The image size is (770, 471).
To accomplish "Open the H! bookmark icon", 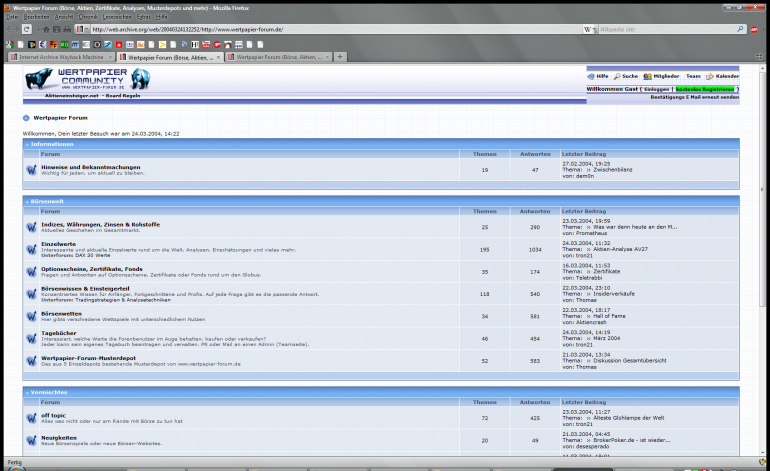I will pos(195,45).
